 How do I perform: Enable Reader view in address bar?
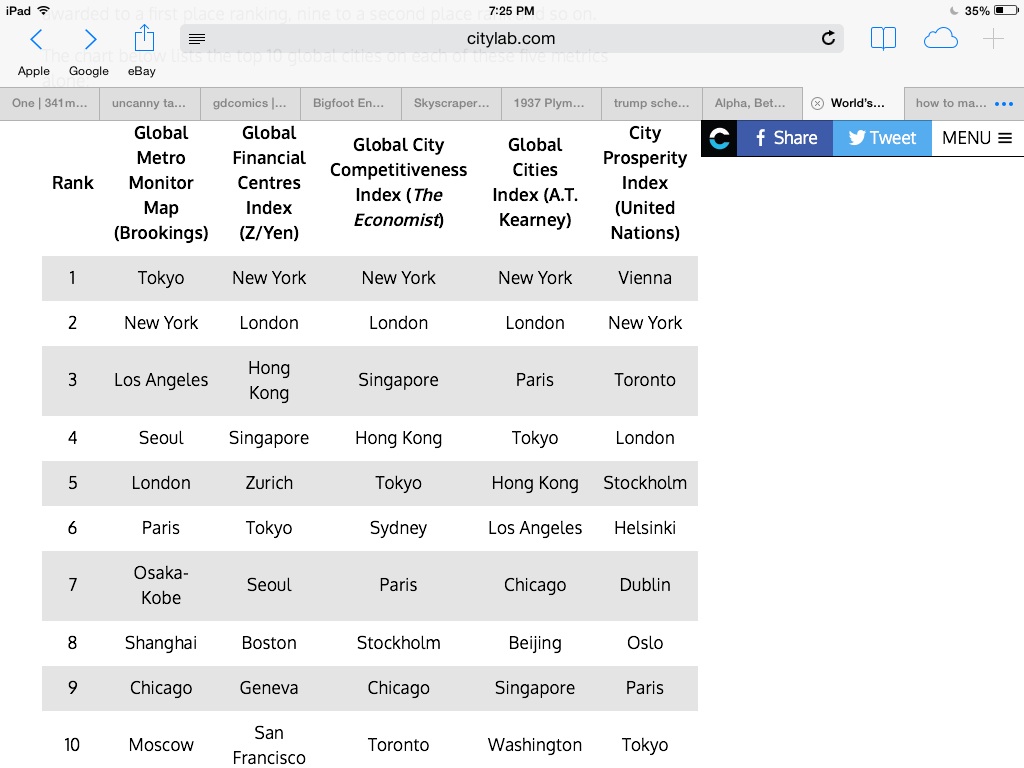[x=197, y=39]
